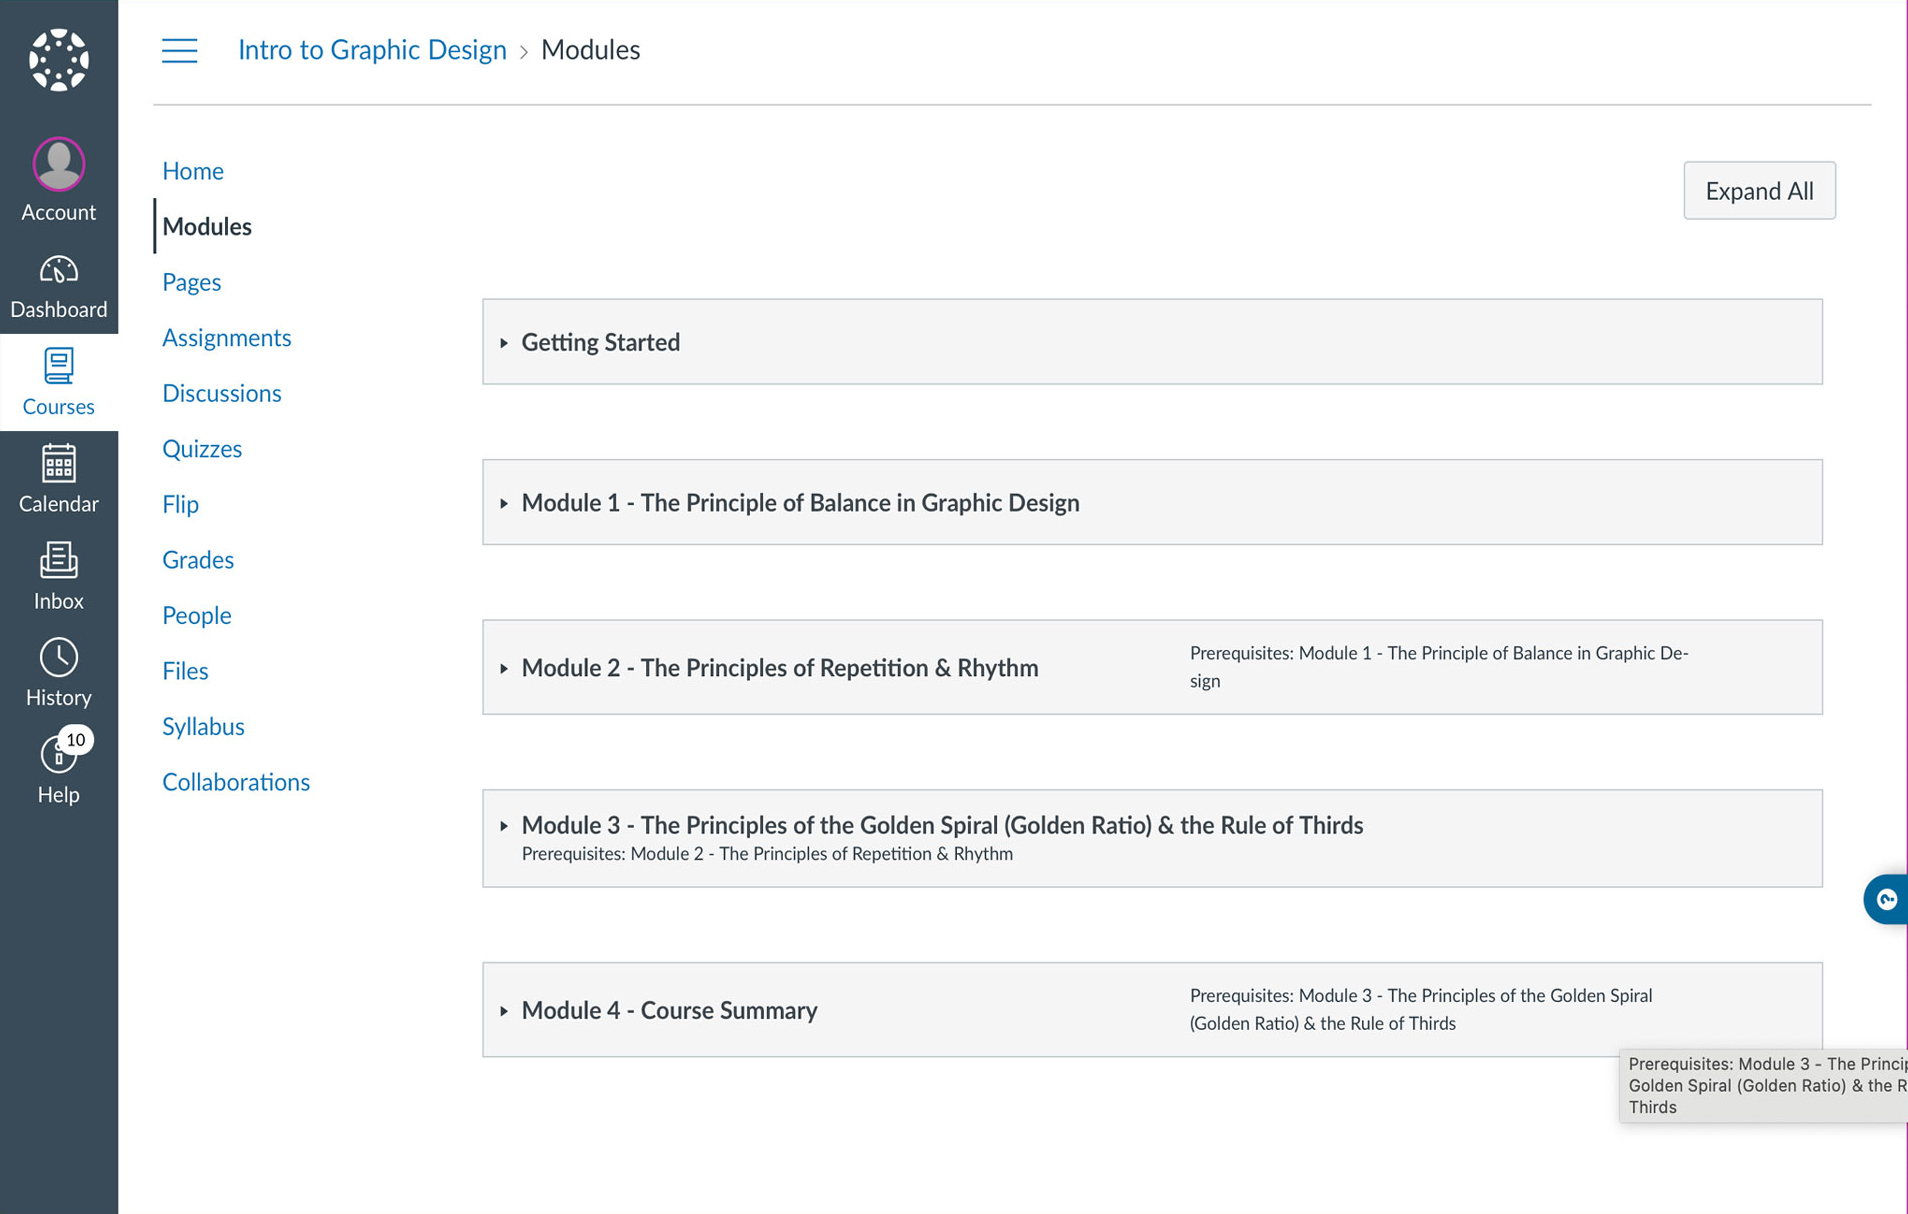Expand Module 2 Repetition & Rhythm
This screenshot has height=1214, width=1908.
click(505, 668)
